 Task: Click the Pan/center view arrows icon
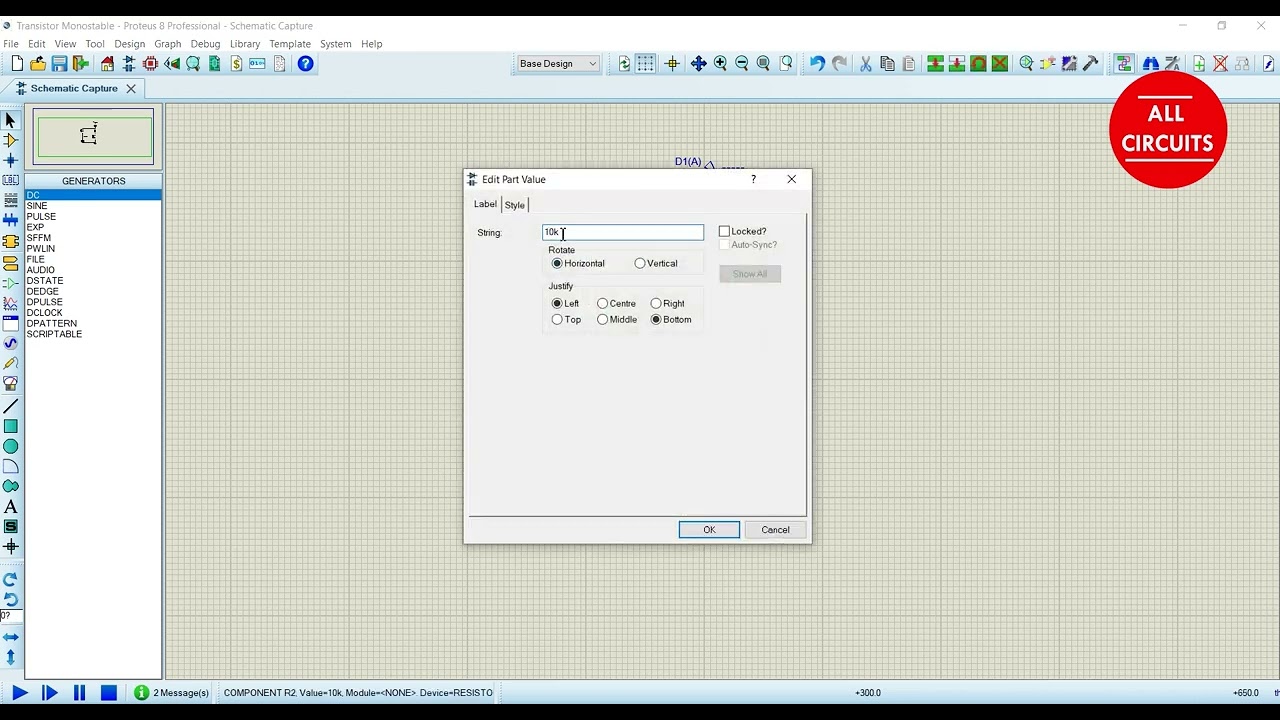tap(698, 64)
